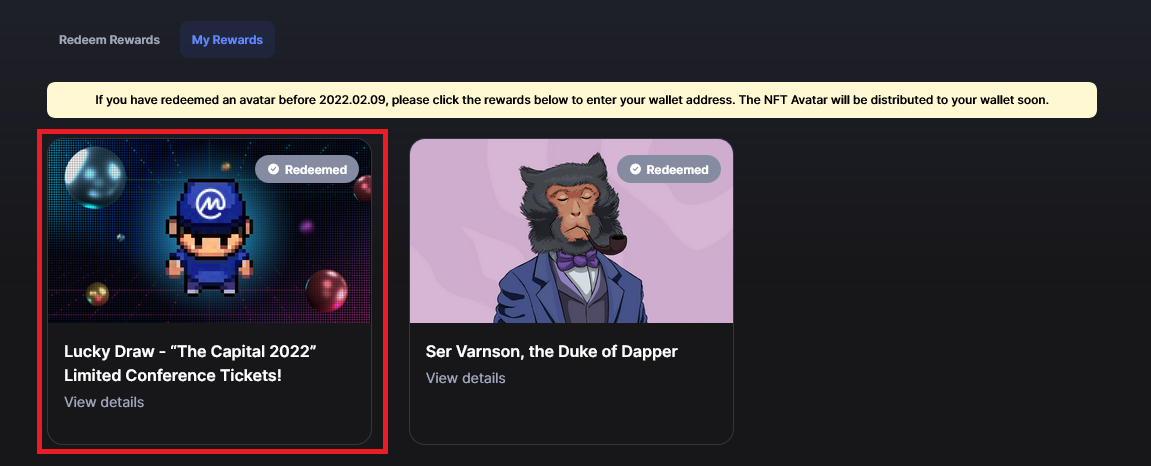The width and height of the screenshot is (1151, 466).
Task: Click the Redeemed badge on Lucky Draw card
Action: [x=307, y=170]
